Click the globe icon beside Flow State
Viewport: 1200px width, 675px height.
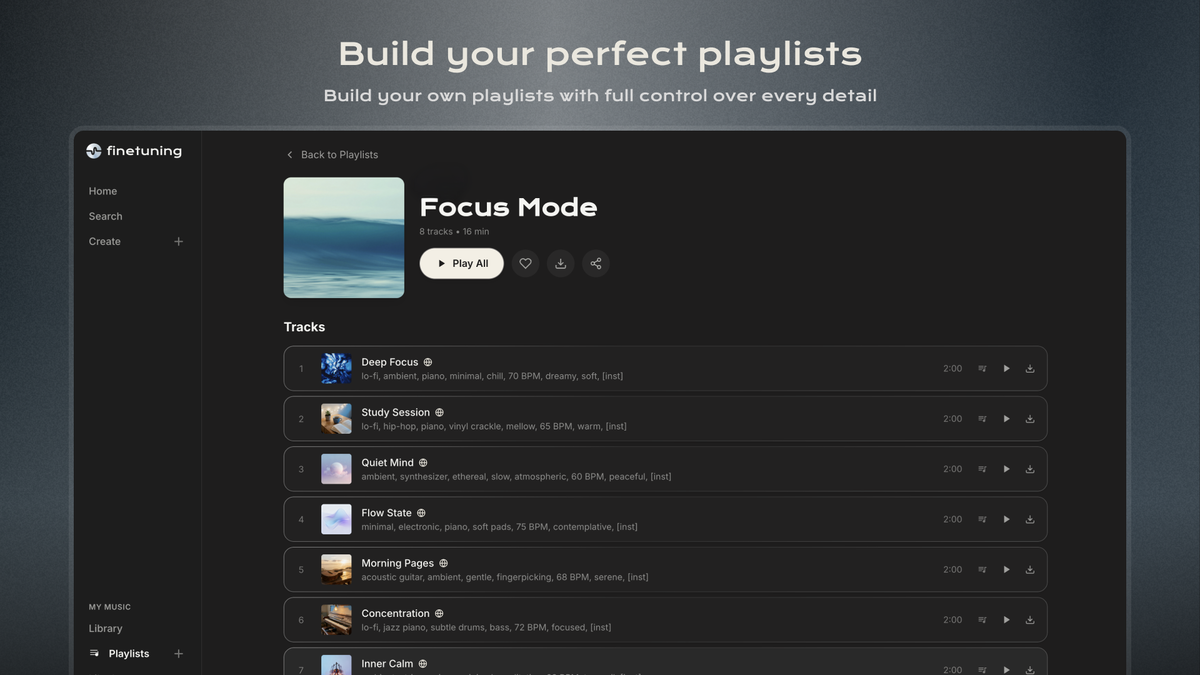(x=420, y=512)
